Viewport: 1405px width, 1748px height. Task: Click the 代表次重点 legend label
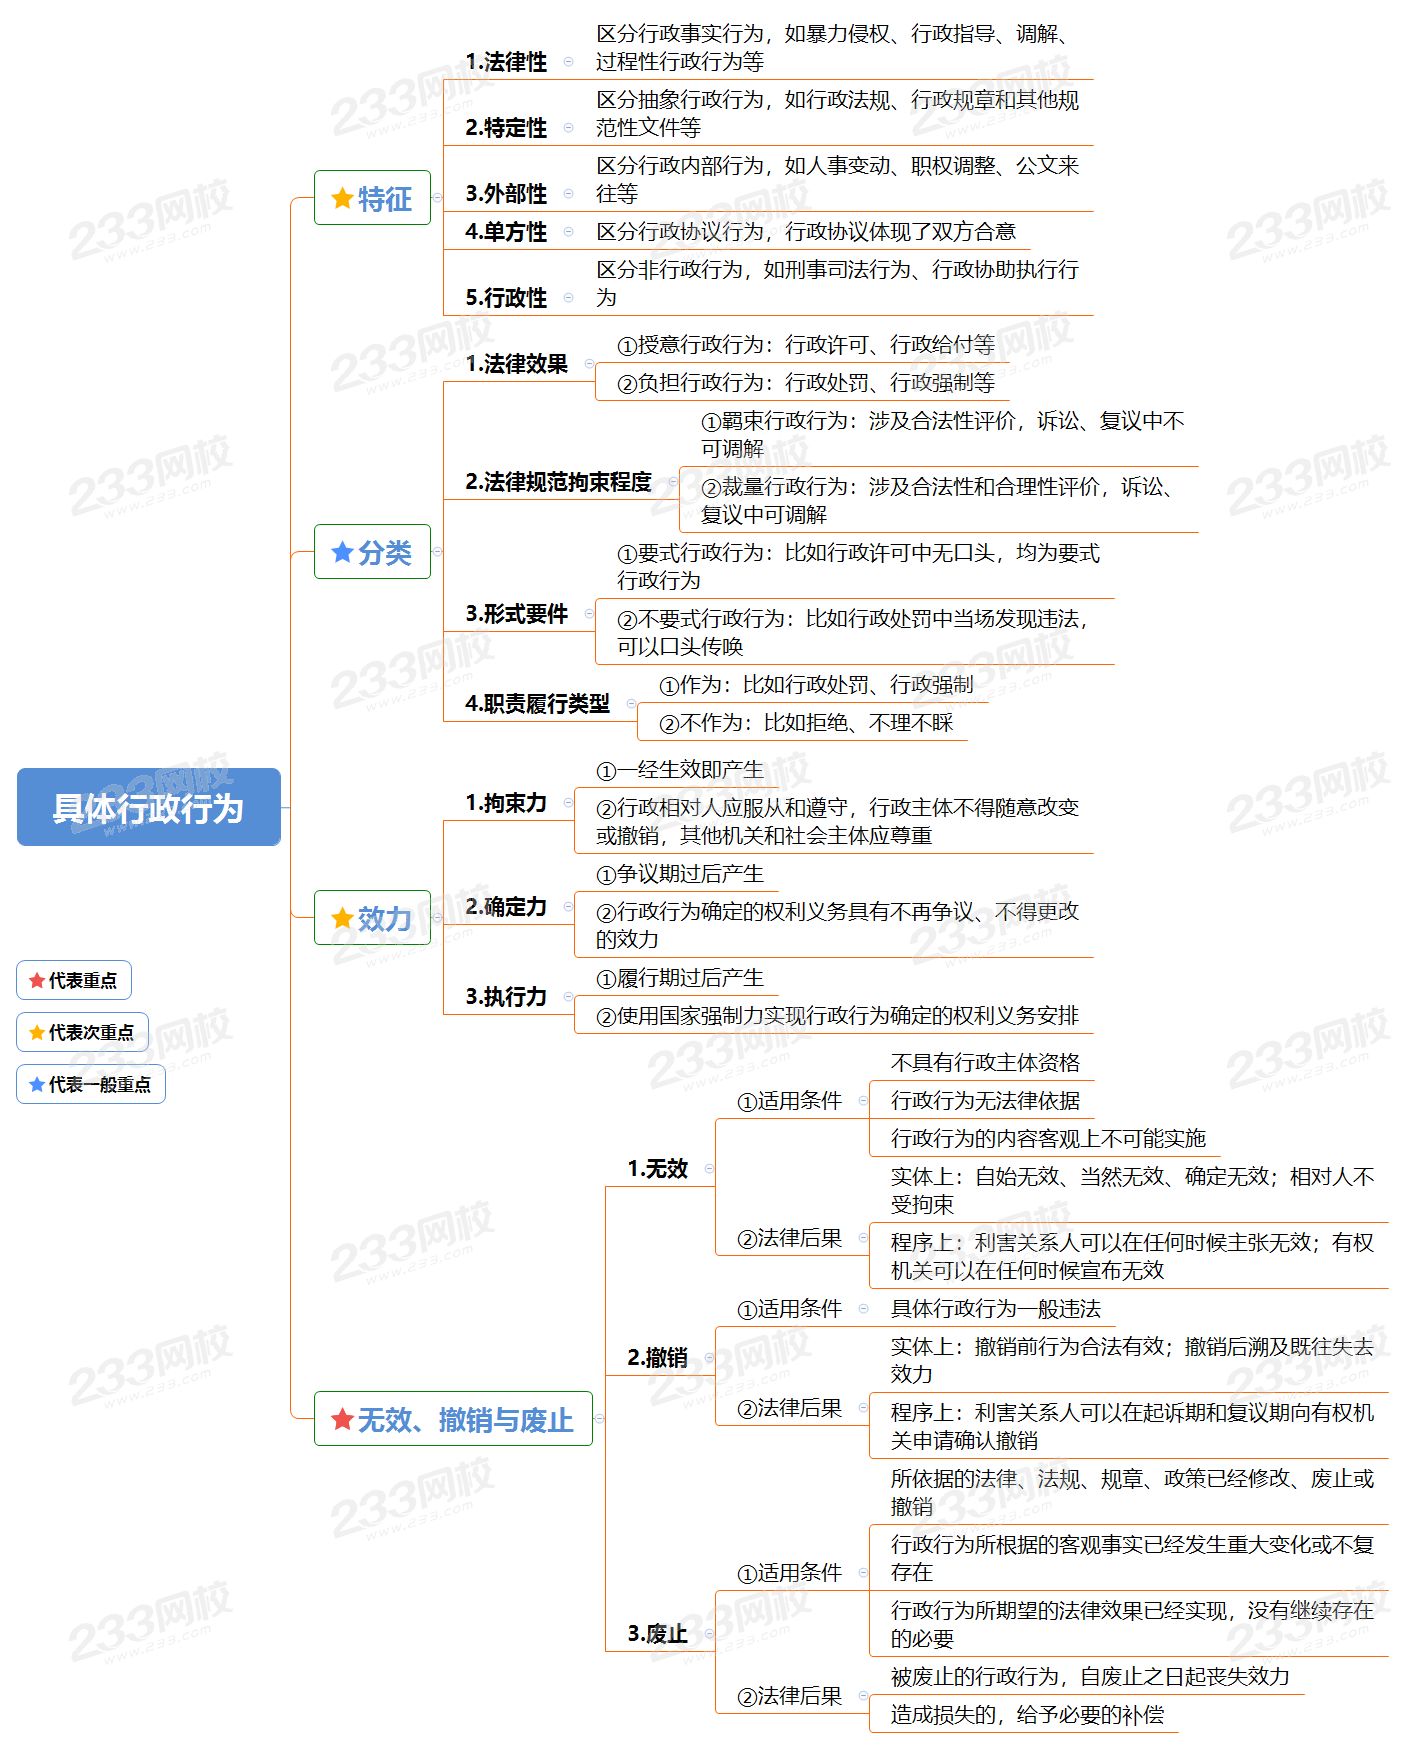coord(91,1033)
